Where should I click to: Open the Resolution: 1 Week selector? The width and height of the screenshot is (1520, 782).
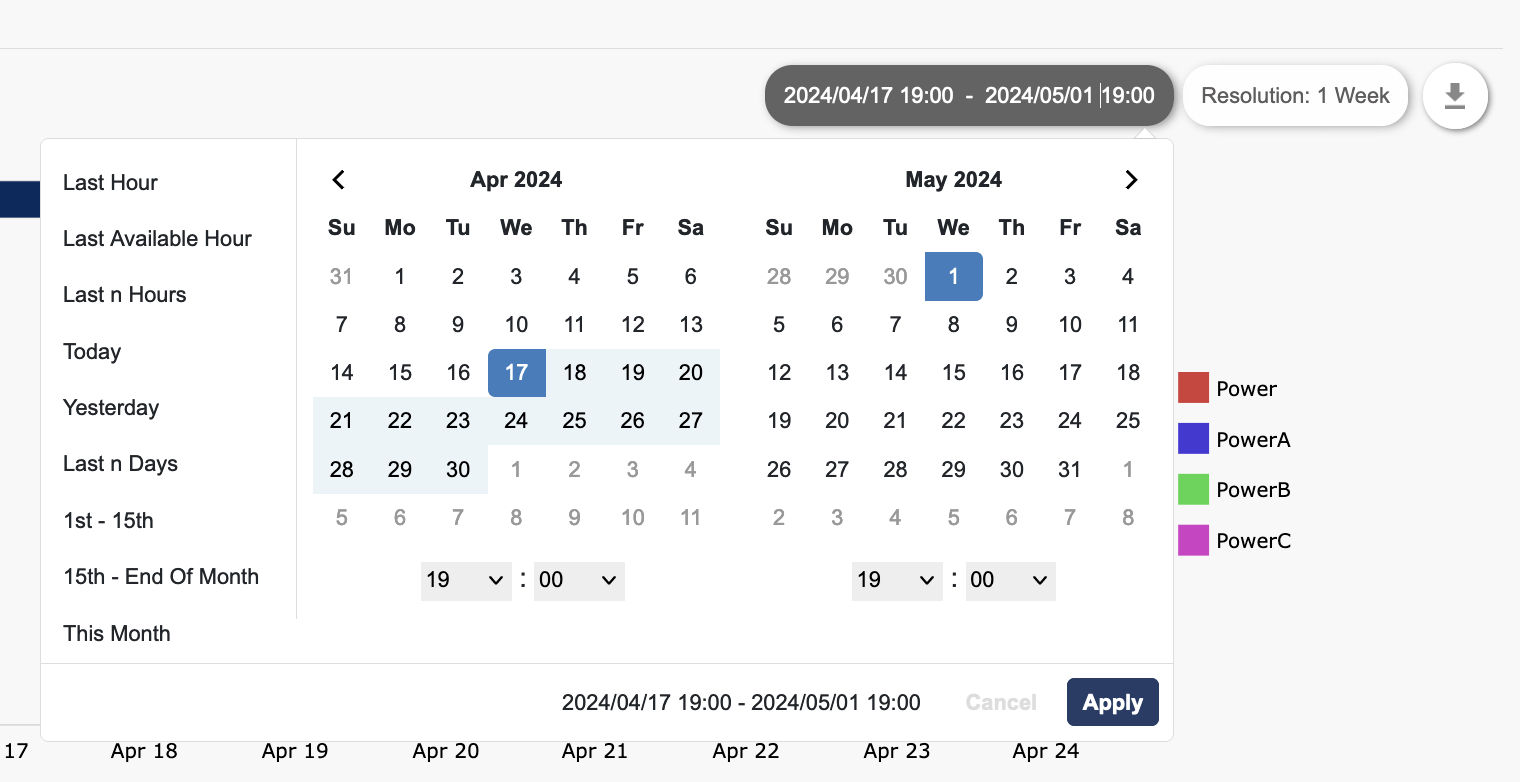[x=1295, y=96]
